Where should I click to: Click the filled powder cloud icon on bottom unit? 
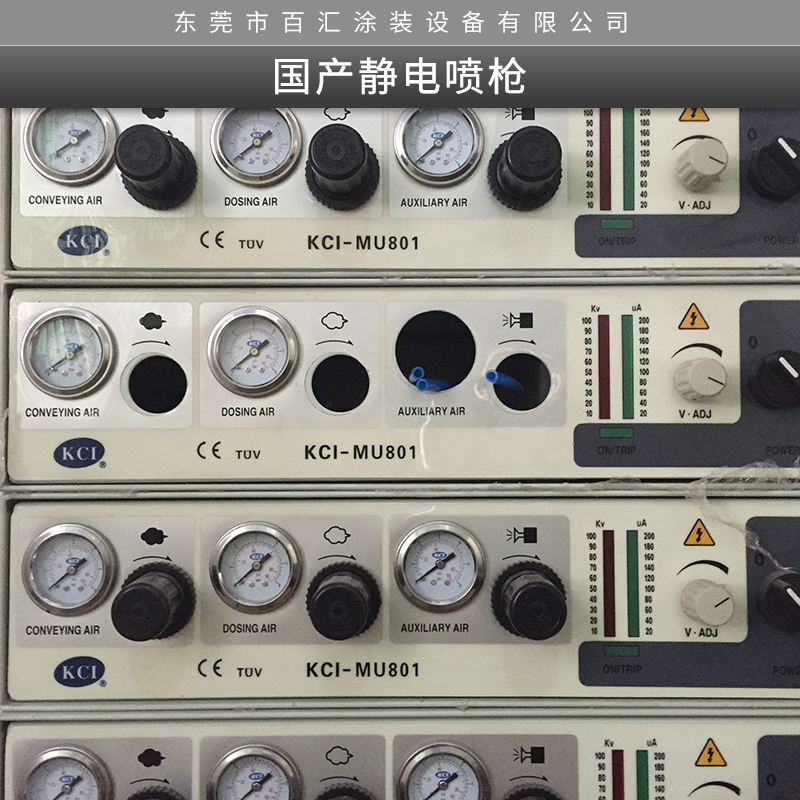point(151,758)
